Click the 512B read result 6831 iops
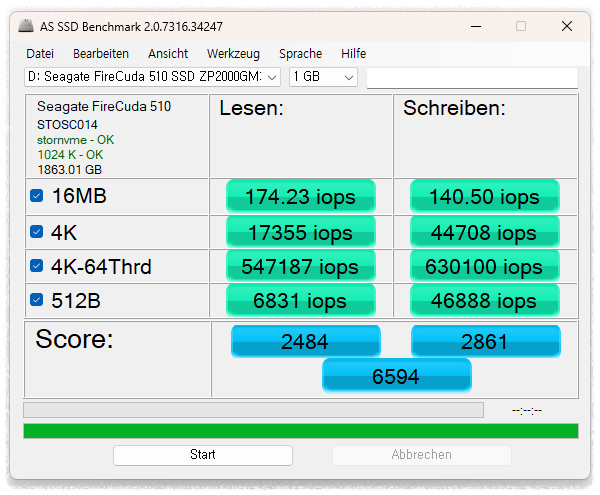600x495 pixels. point(301,300)
